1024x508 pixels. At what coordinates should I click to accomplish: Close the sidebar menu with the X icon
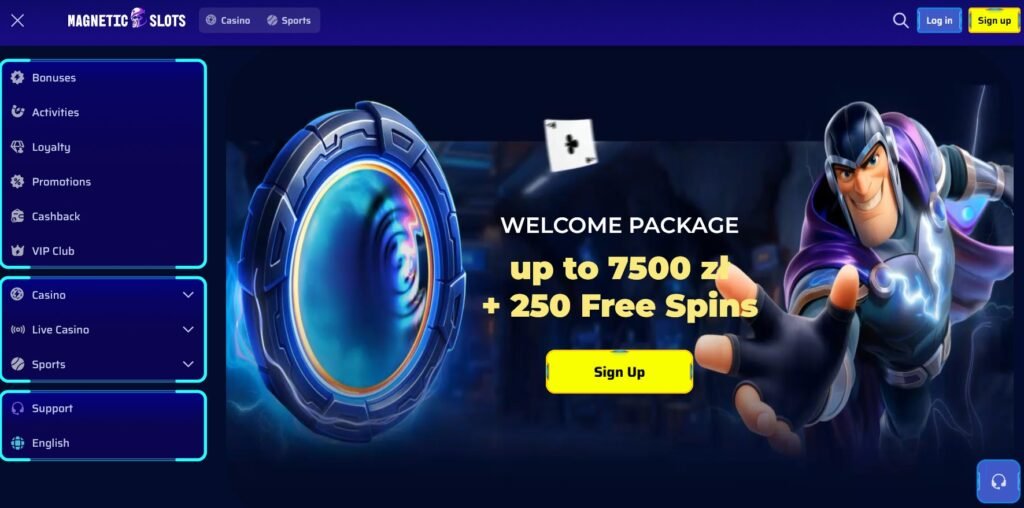(18, 20)
